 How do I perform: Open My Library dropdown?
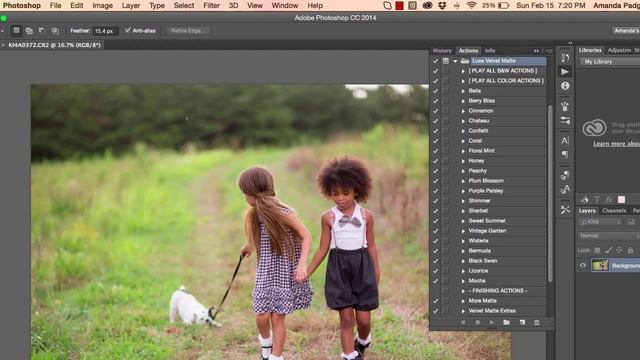[610, 62]
